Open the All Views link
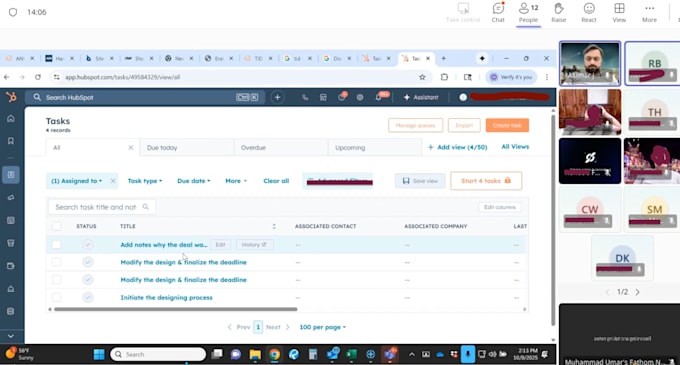Viewport: 680px width, 365px height. tap(515, 147)
